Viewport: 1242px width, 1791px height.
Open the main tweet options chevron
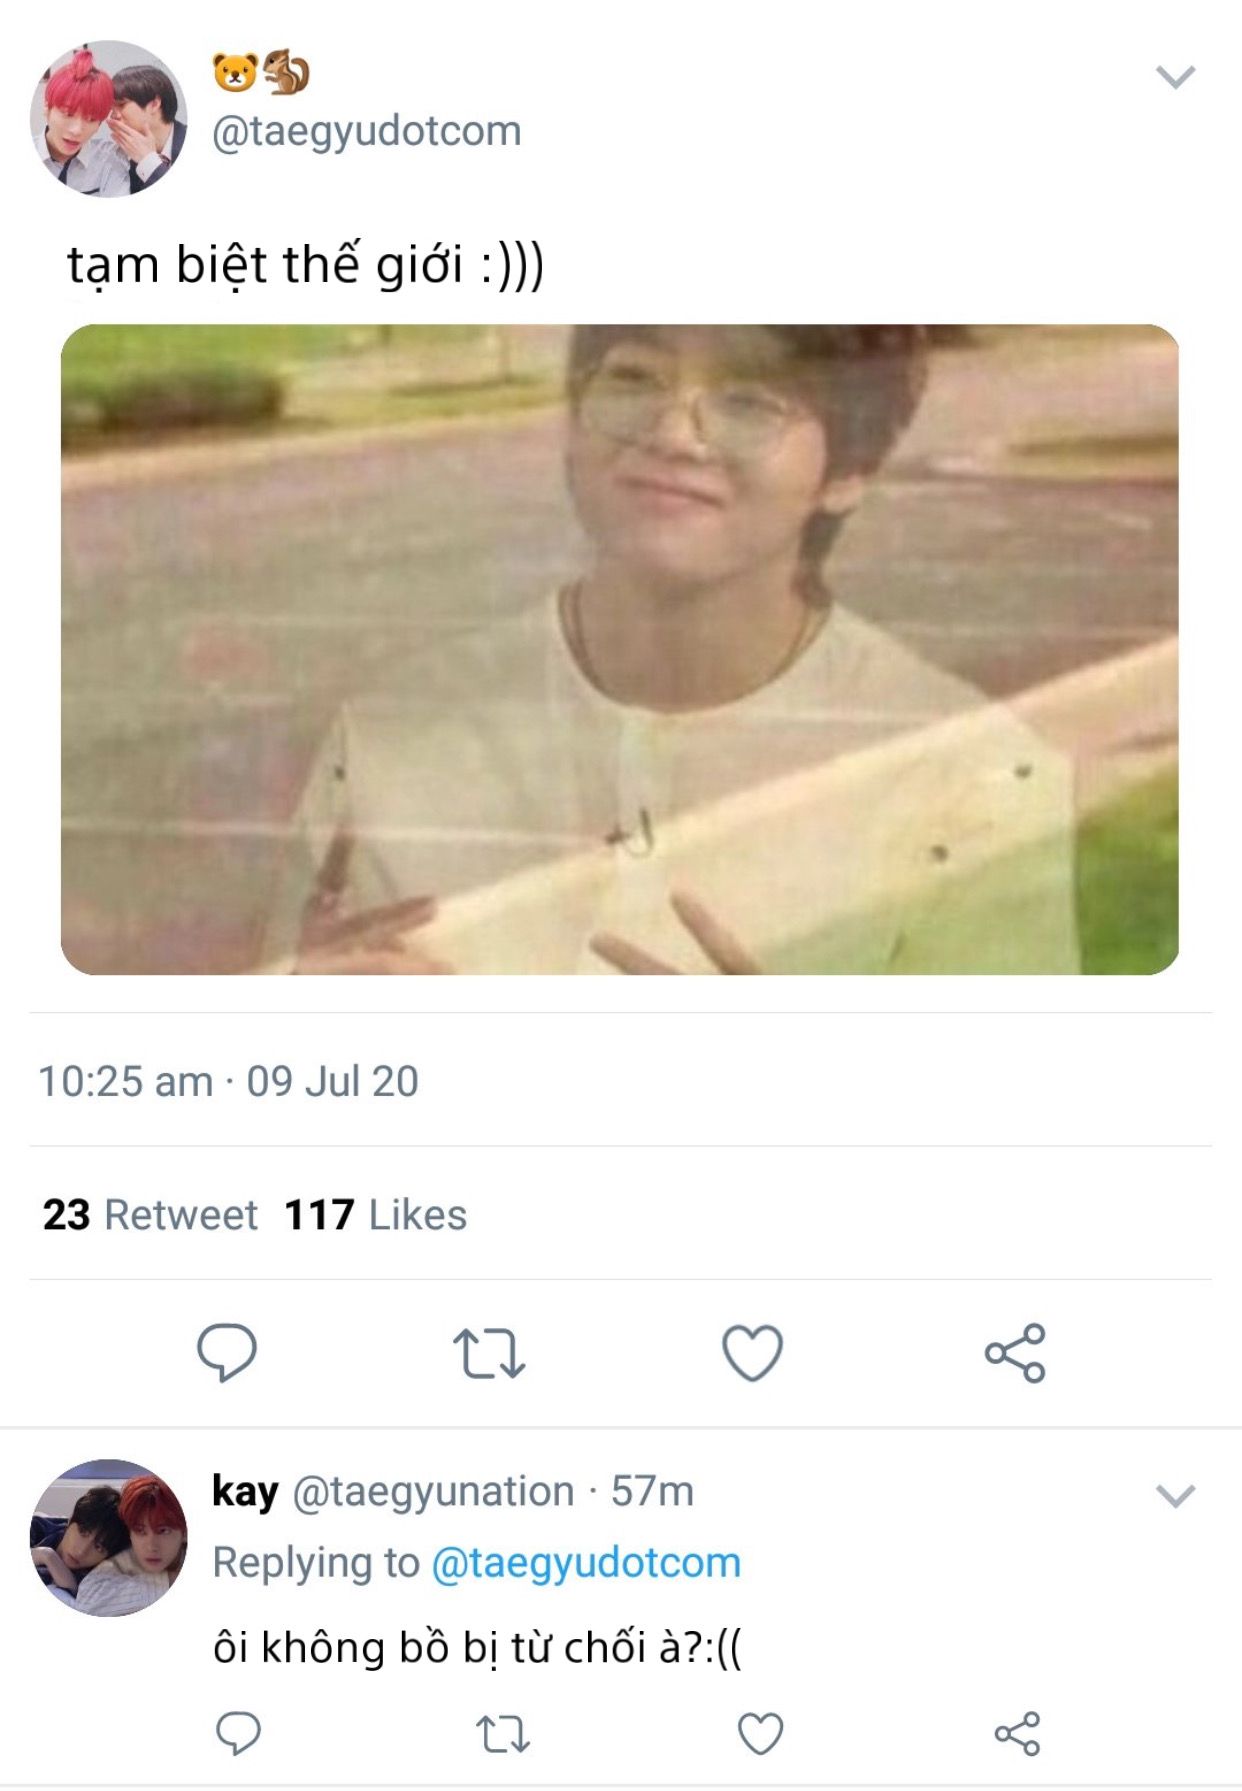point(1175,77)
